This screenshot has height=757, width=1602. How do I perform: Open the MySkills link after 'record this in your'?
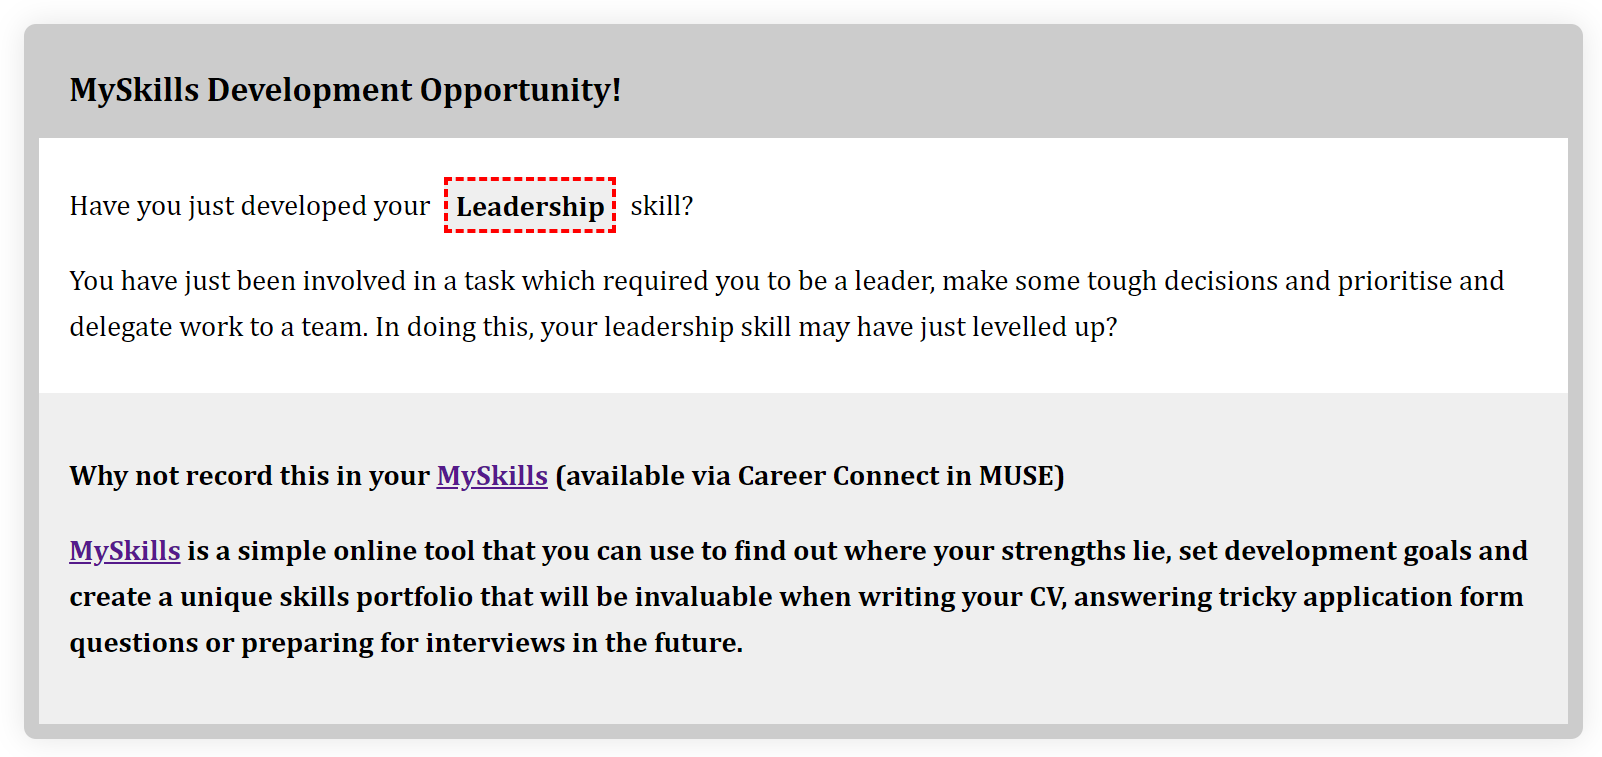pos(492,476)
